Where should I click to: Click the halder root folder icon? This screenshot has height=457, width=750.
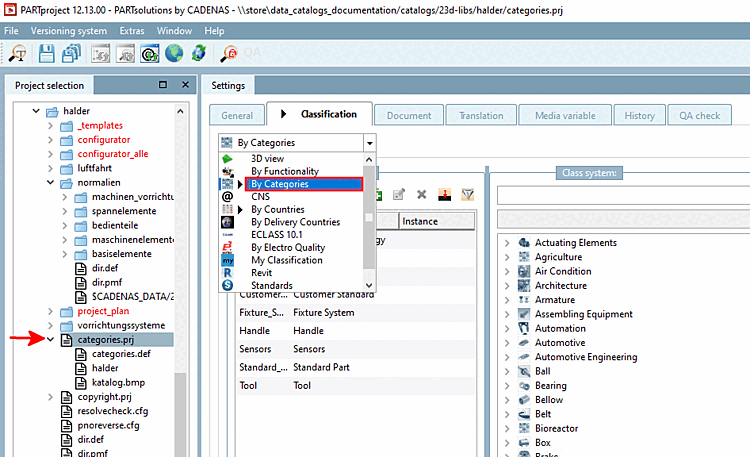point(52,111)
